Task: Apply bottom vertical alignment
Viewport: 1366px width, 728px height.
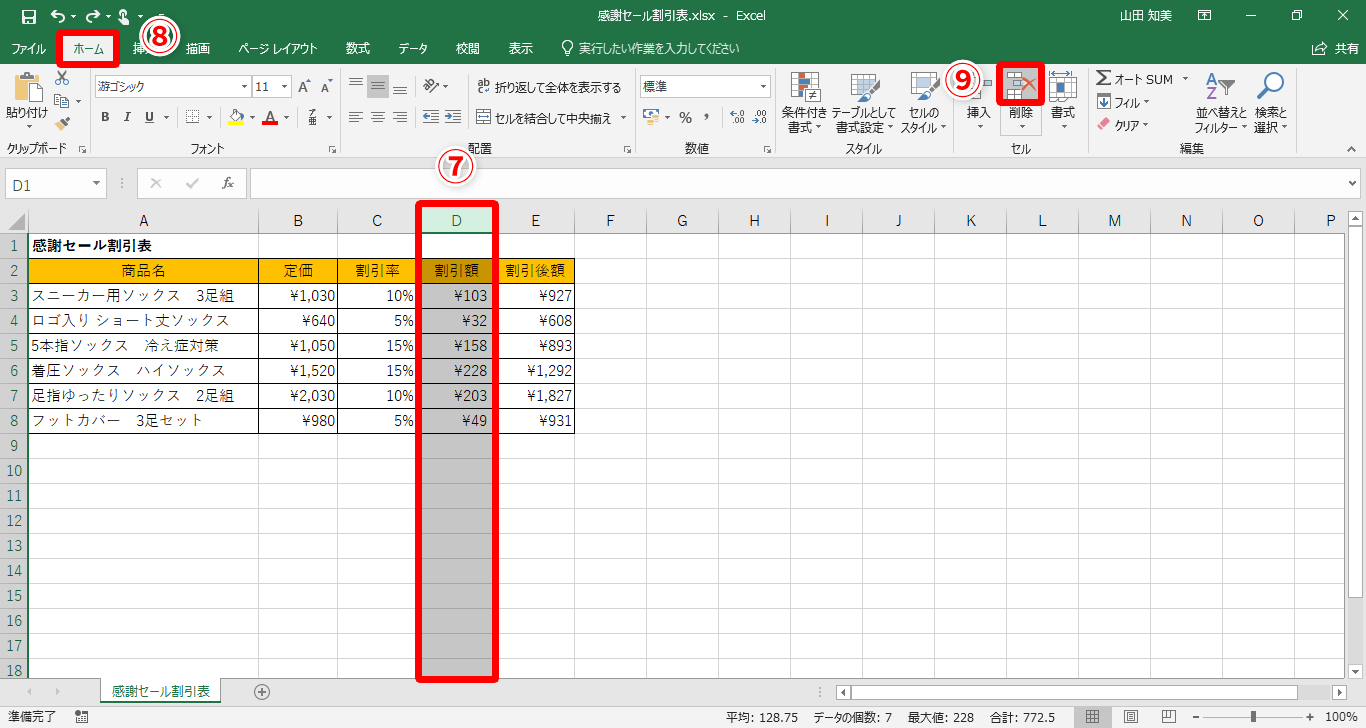Action: (x=400, y=87)
